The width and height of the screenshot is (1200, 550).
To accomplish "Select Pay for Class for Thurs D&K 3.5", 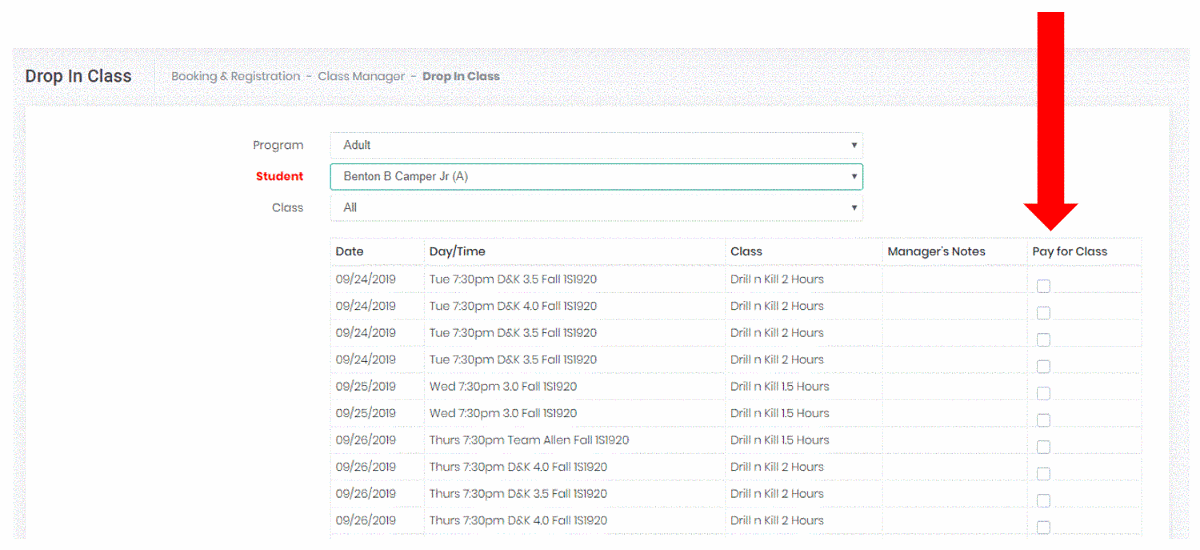I will click(1043, 501).
